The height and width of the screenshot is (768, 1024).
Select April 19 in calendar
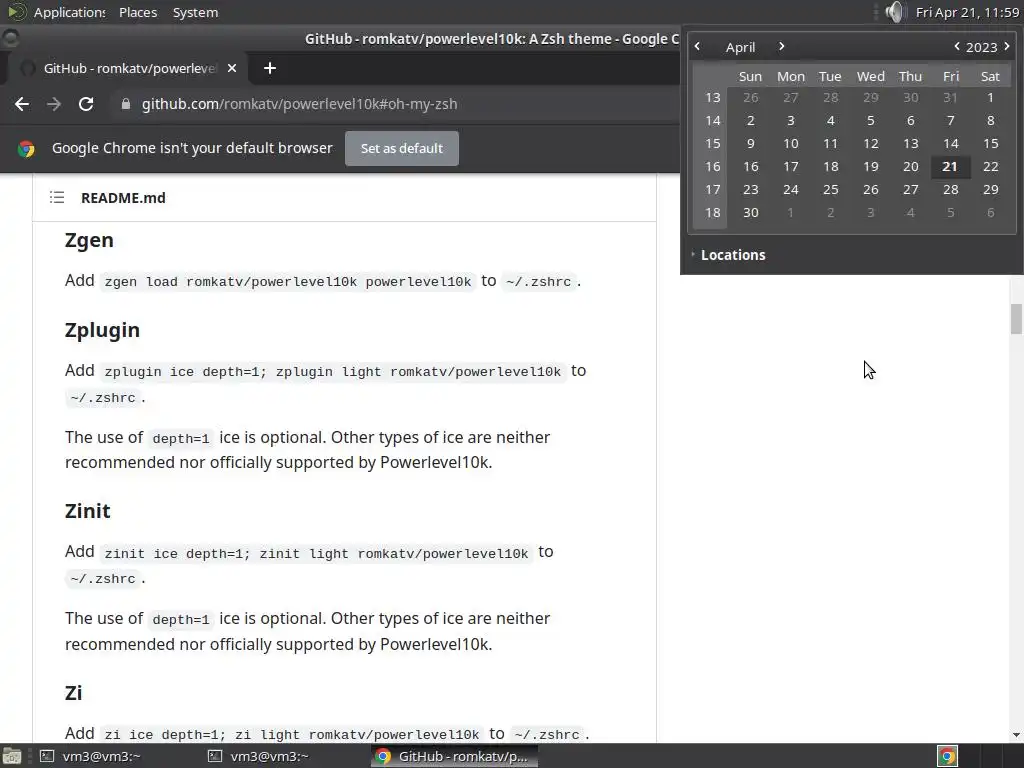click(871, 167)
